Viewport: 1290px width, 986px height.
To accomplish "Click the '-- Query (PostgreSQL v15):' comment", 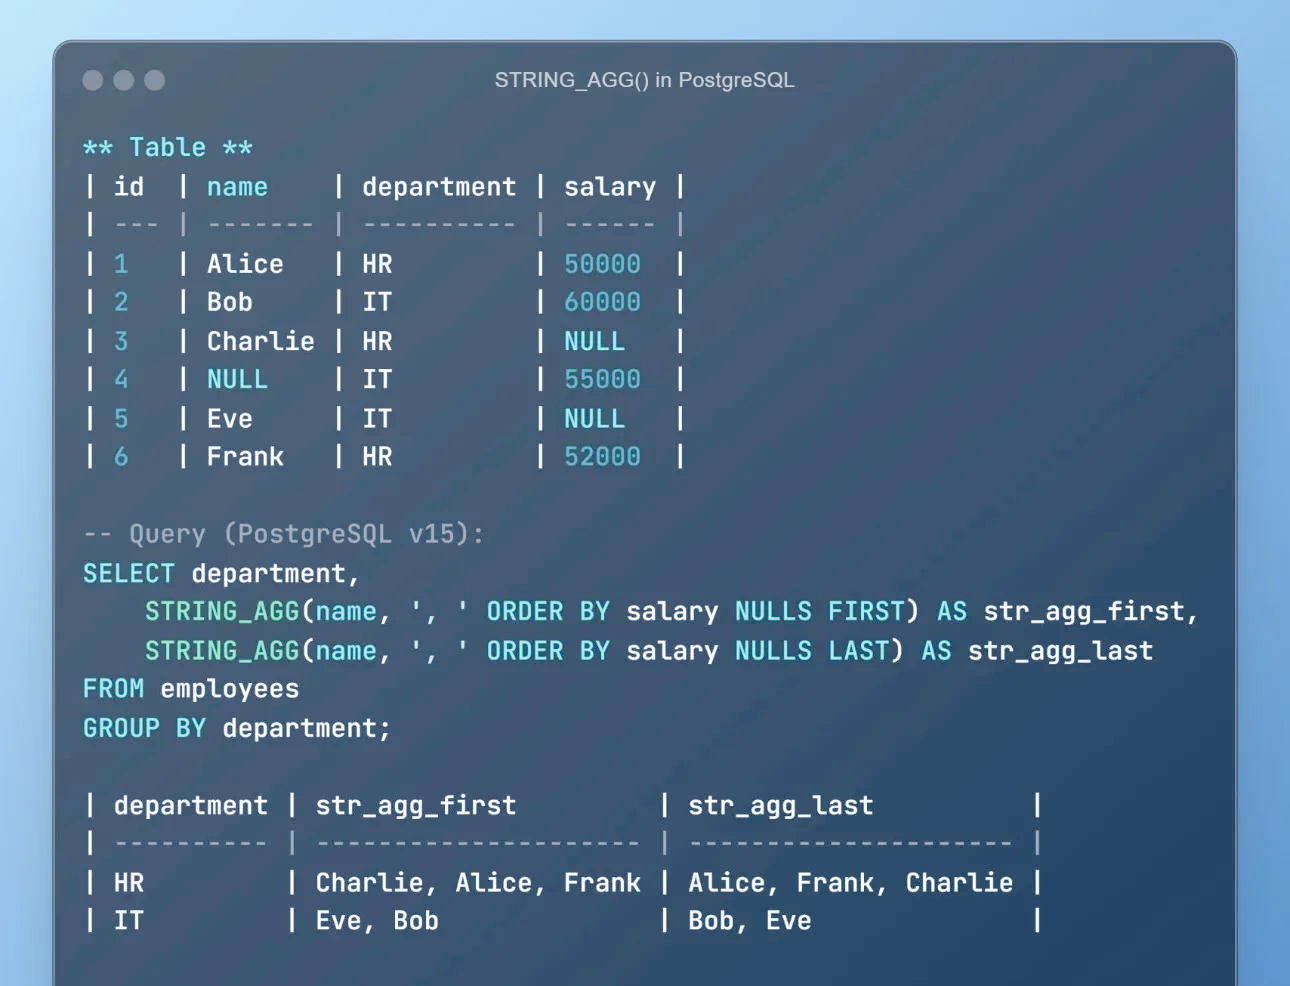I will [284, 534].
